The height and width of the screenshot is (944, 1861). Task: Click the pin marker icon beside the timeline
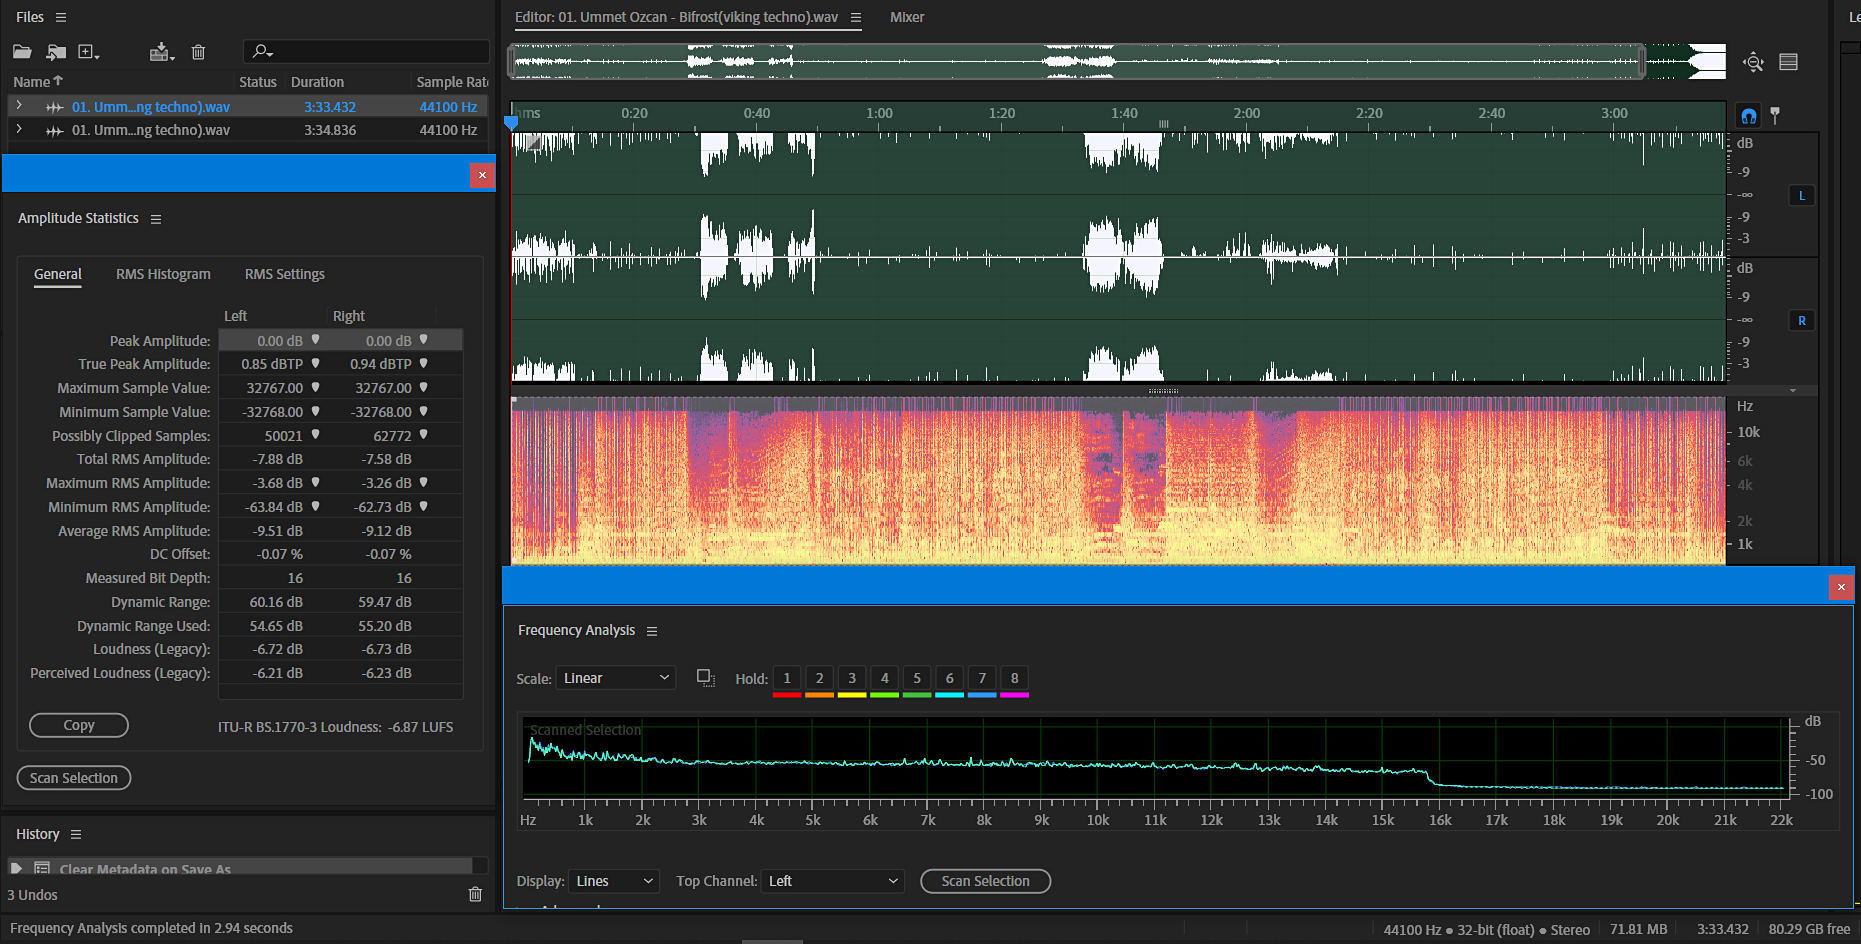point(1775,116)
